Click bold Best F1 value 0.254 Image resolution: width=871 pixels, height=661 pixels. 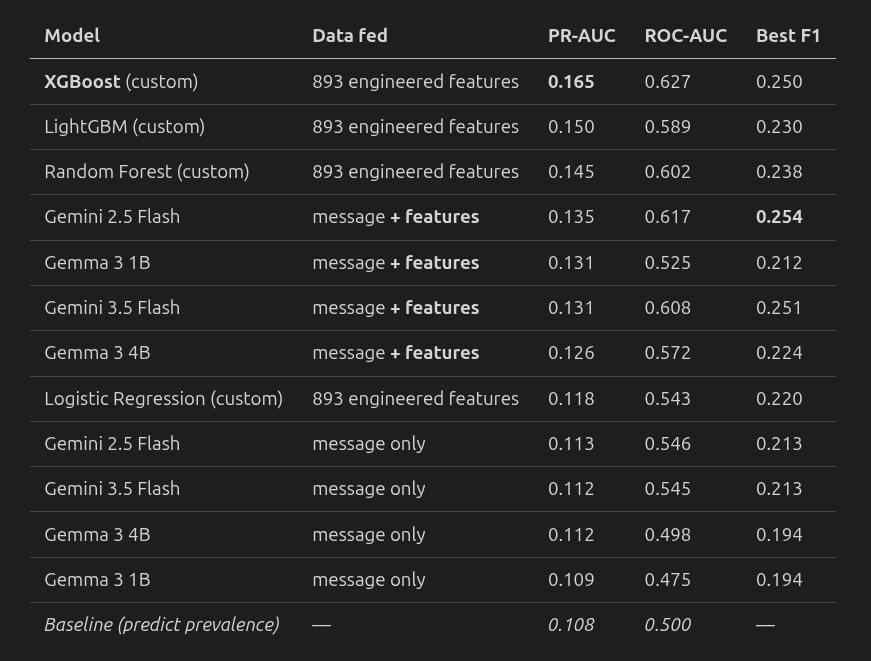pos(779,217)
